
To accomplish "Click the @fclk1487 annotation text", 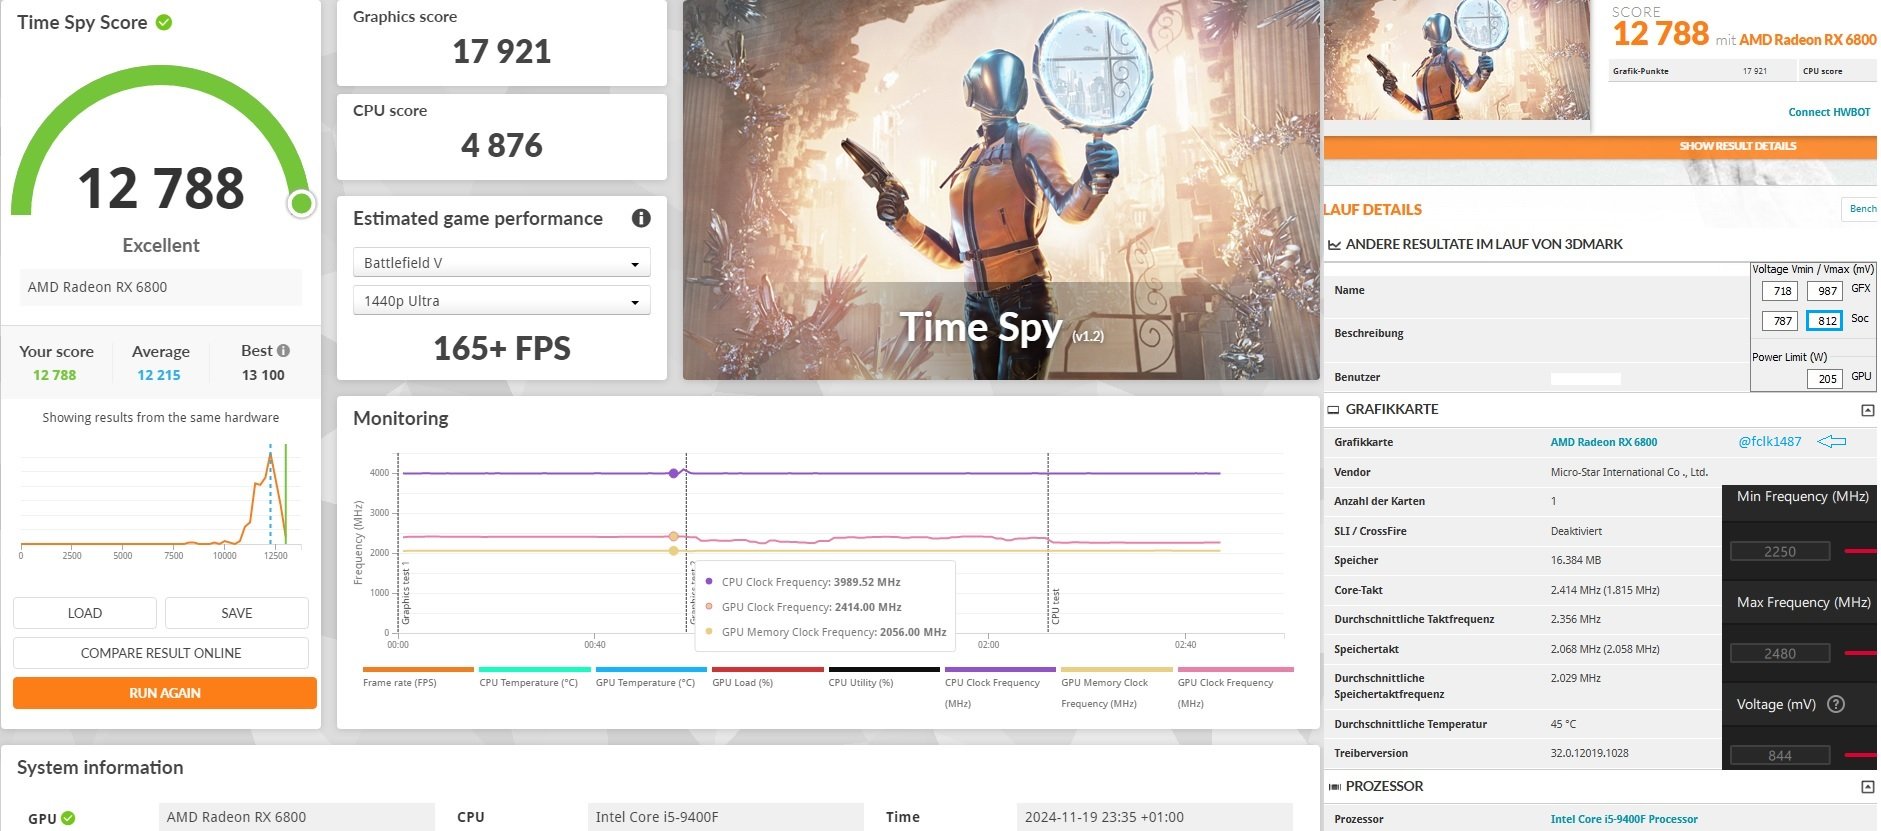I will [1770, 441].
